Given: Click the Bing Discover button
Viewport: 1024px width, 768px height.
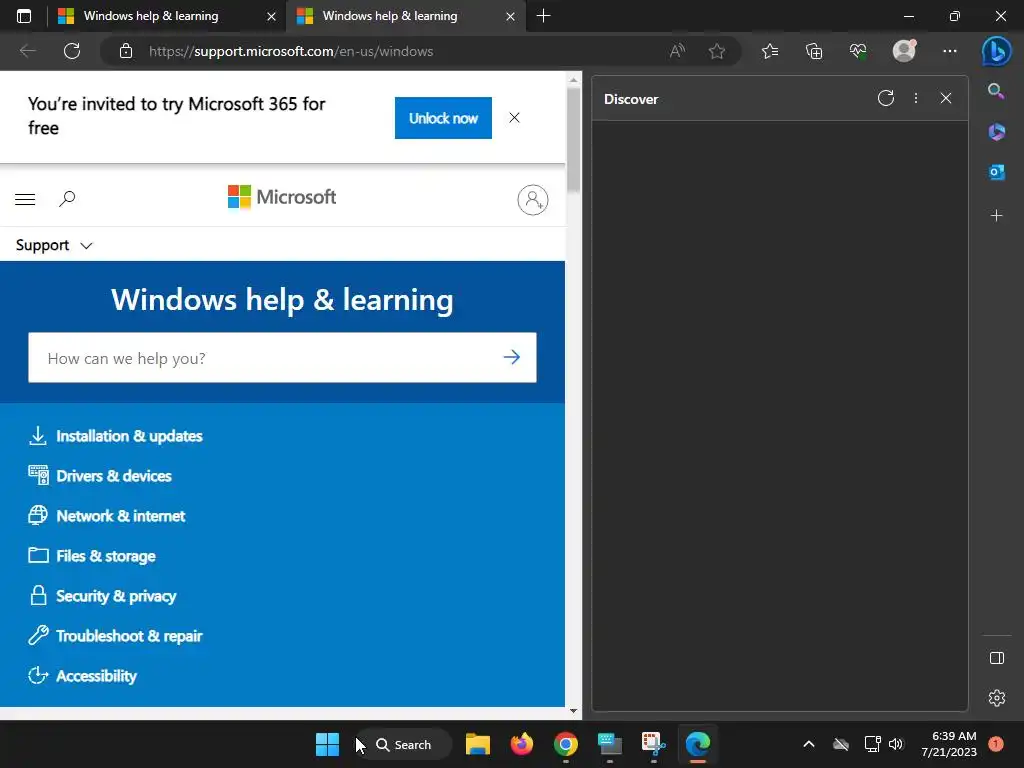Looking at the screenshot, I should [997, 51].
